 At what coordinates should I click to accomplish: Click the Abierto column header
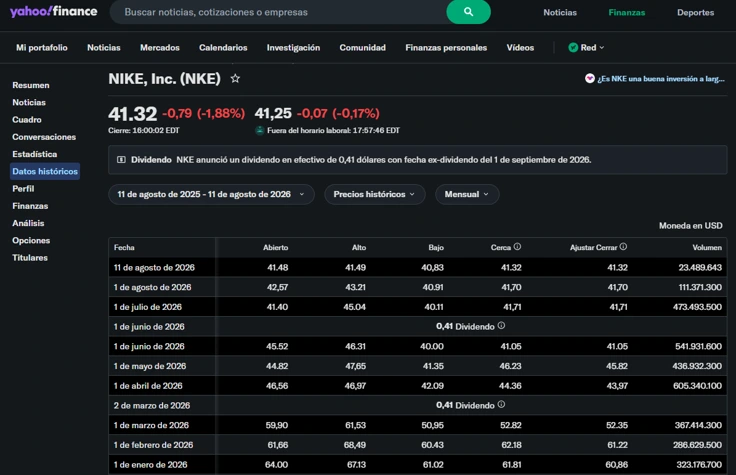click(276, 247)
